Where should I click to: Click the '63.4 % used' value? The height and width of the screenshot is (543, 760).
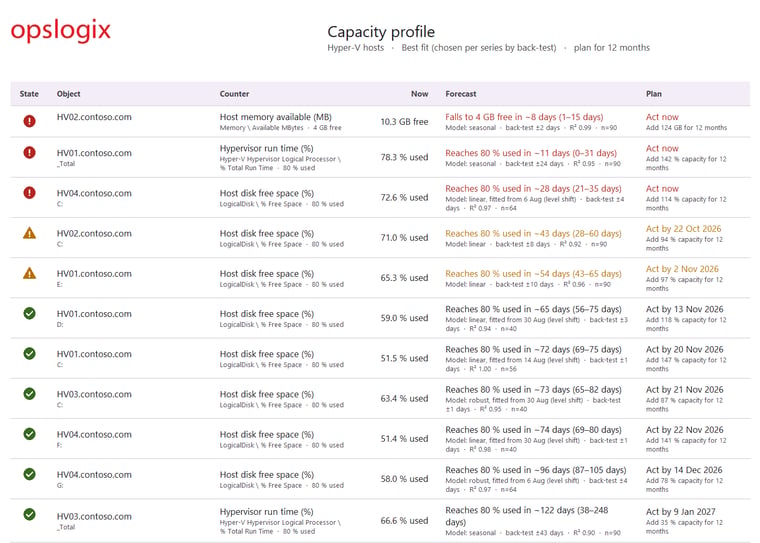coord(404,399)
